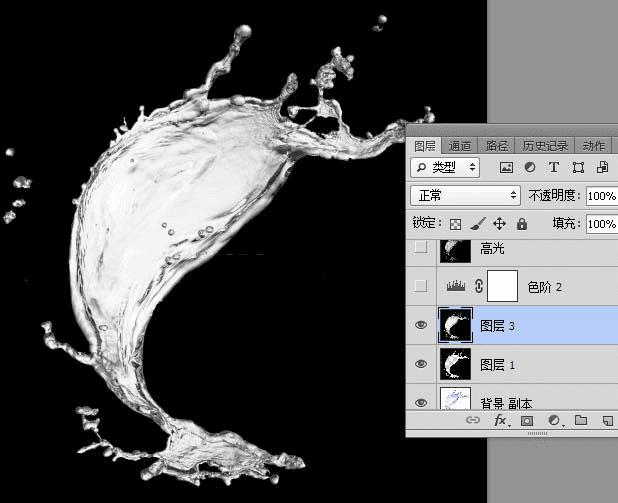Add a layer mask

[527, 421]
